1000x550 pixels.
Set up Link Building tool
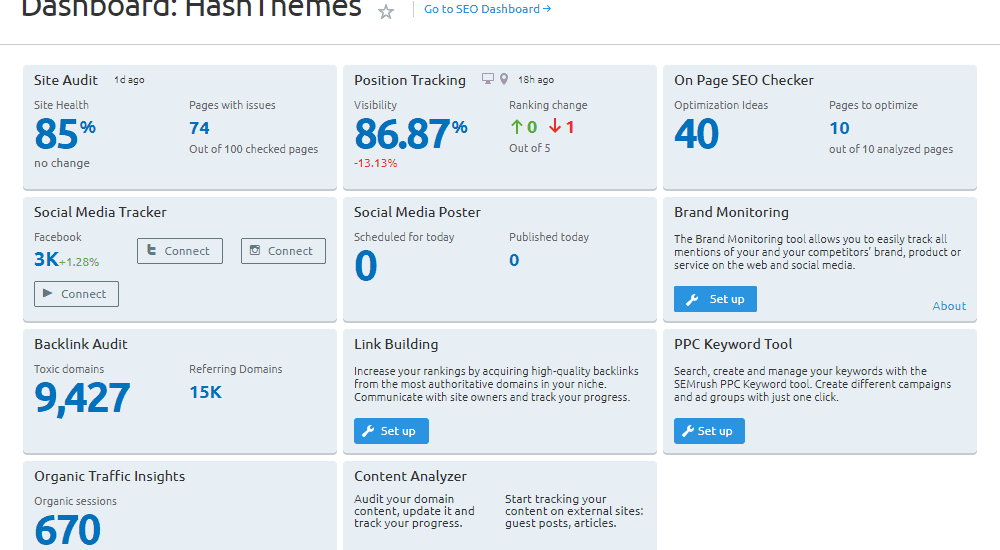[391, 431]
